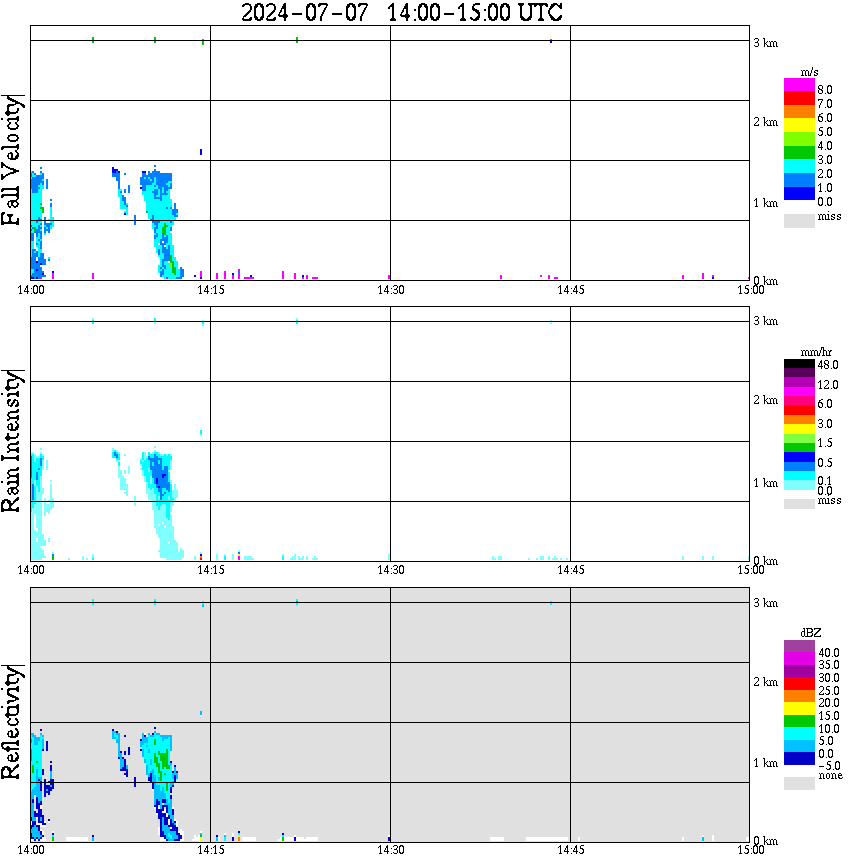850x868 pixels.
Task: Click '14:30' time label under Fall Velocity plot
Action: point(391,290)
